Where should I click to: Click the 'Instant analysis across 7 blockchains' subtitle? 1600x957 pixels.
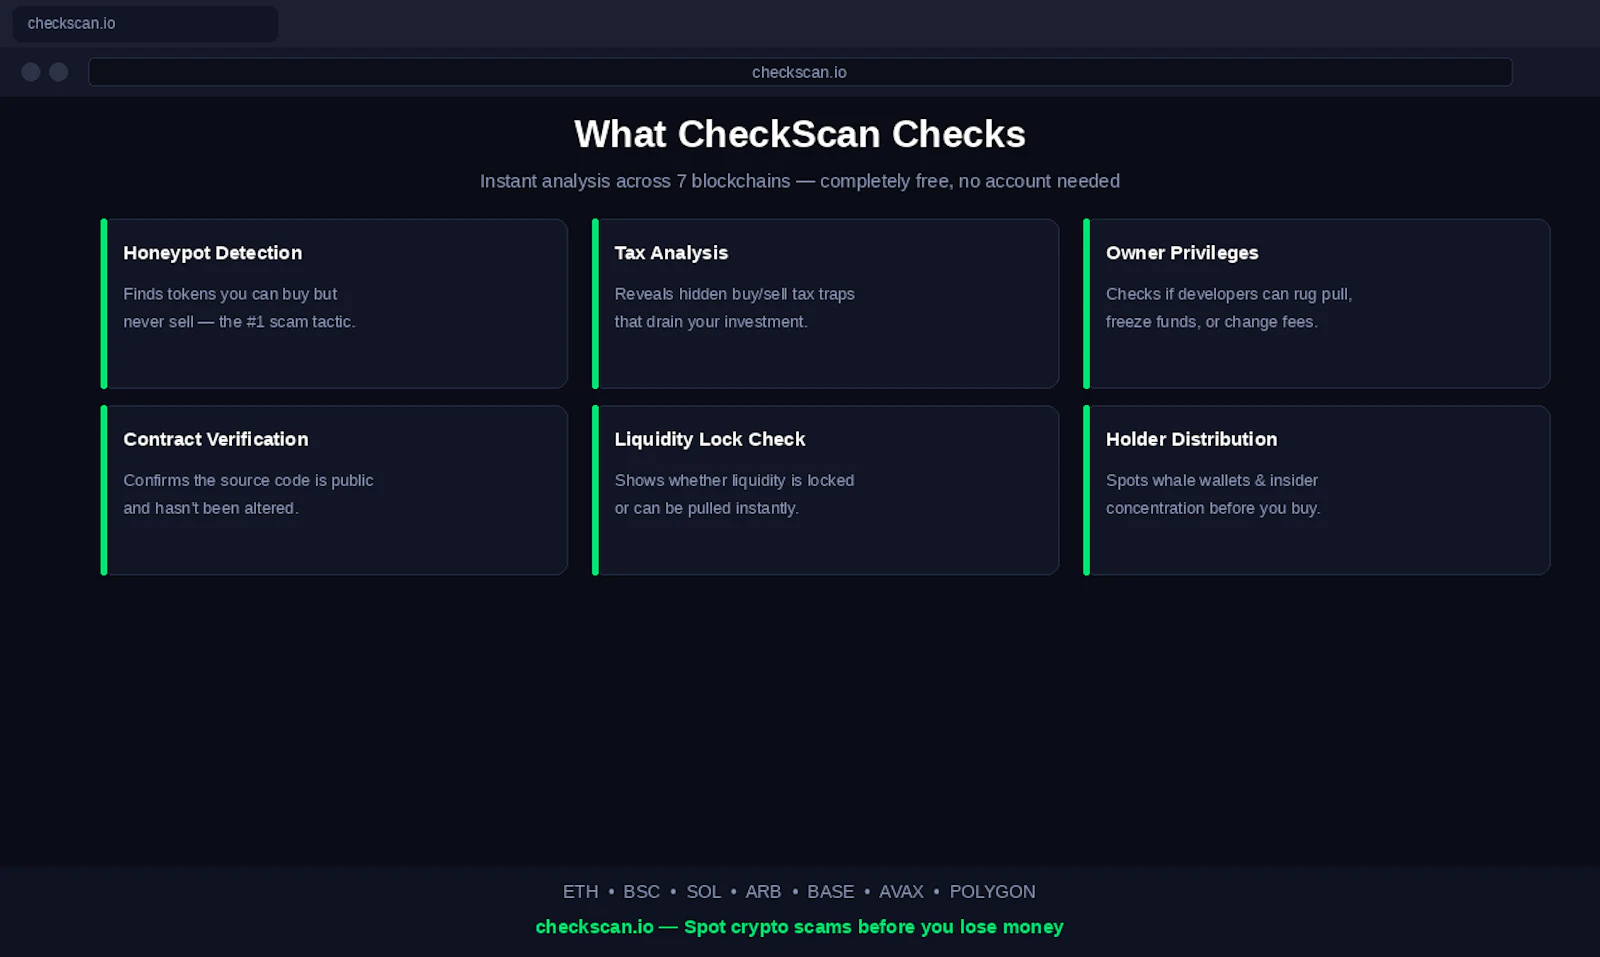800,181
